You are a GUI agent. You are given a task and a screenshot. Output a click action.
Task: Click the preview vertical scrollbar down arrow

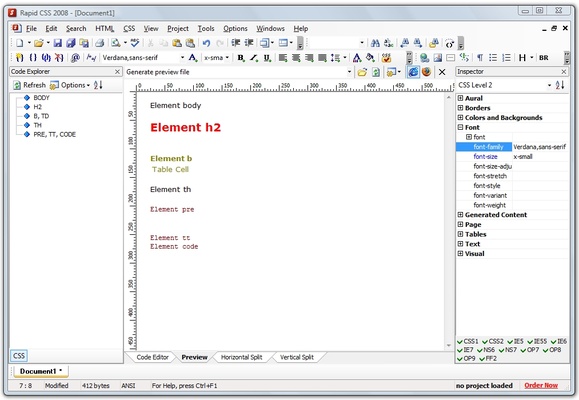(449, 346)
